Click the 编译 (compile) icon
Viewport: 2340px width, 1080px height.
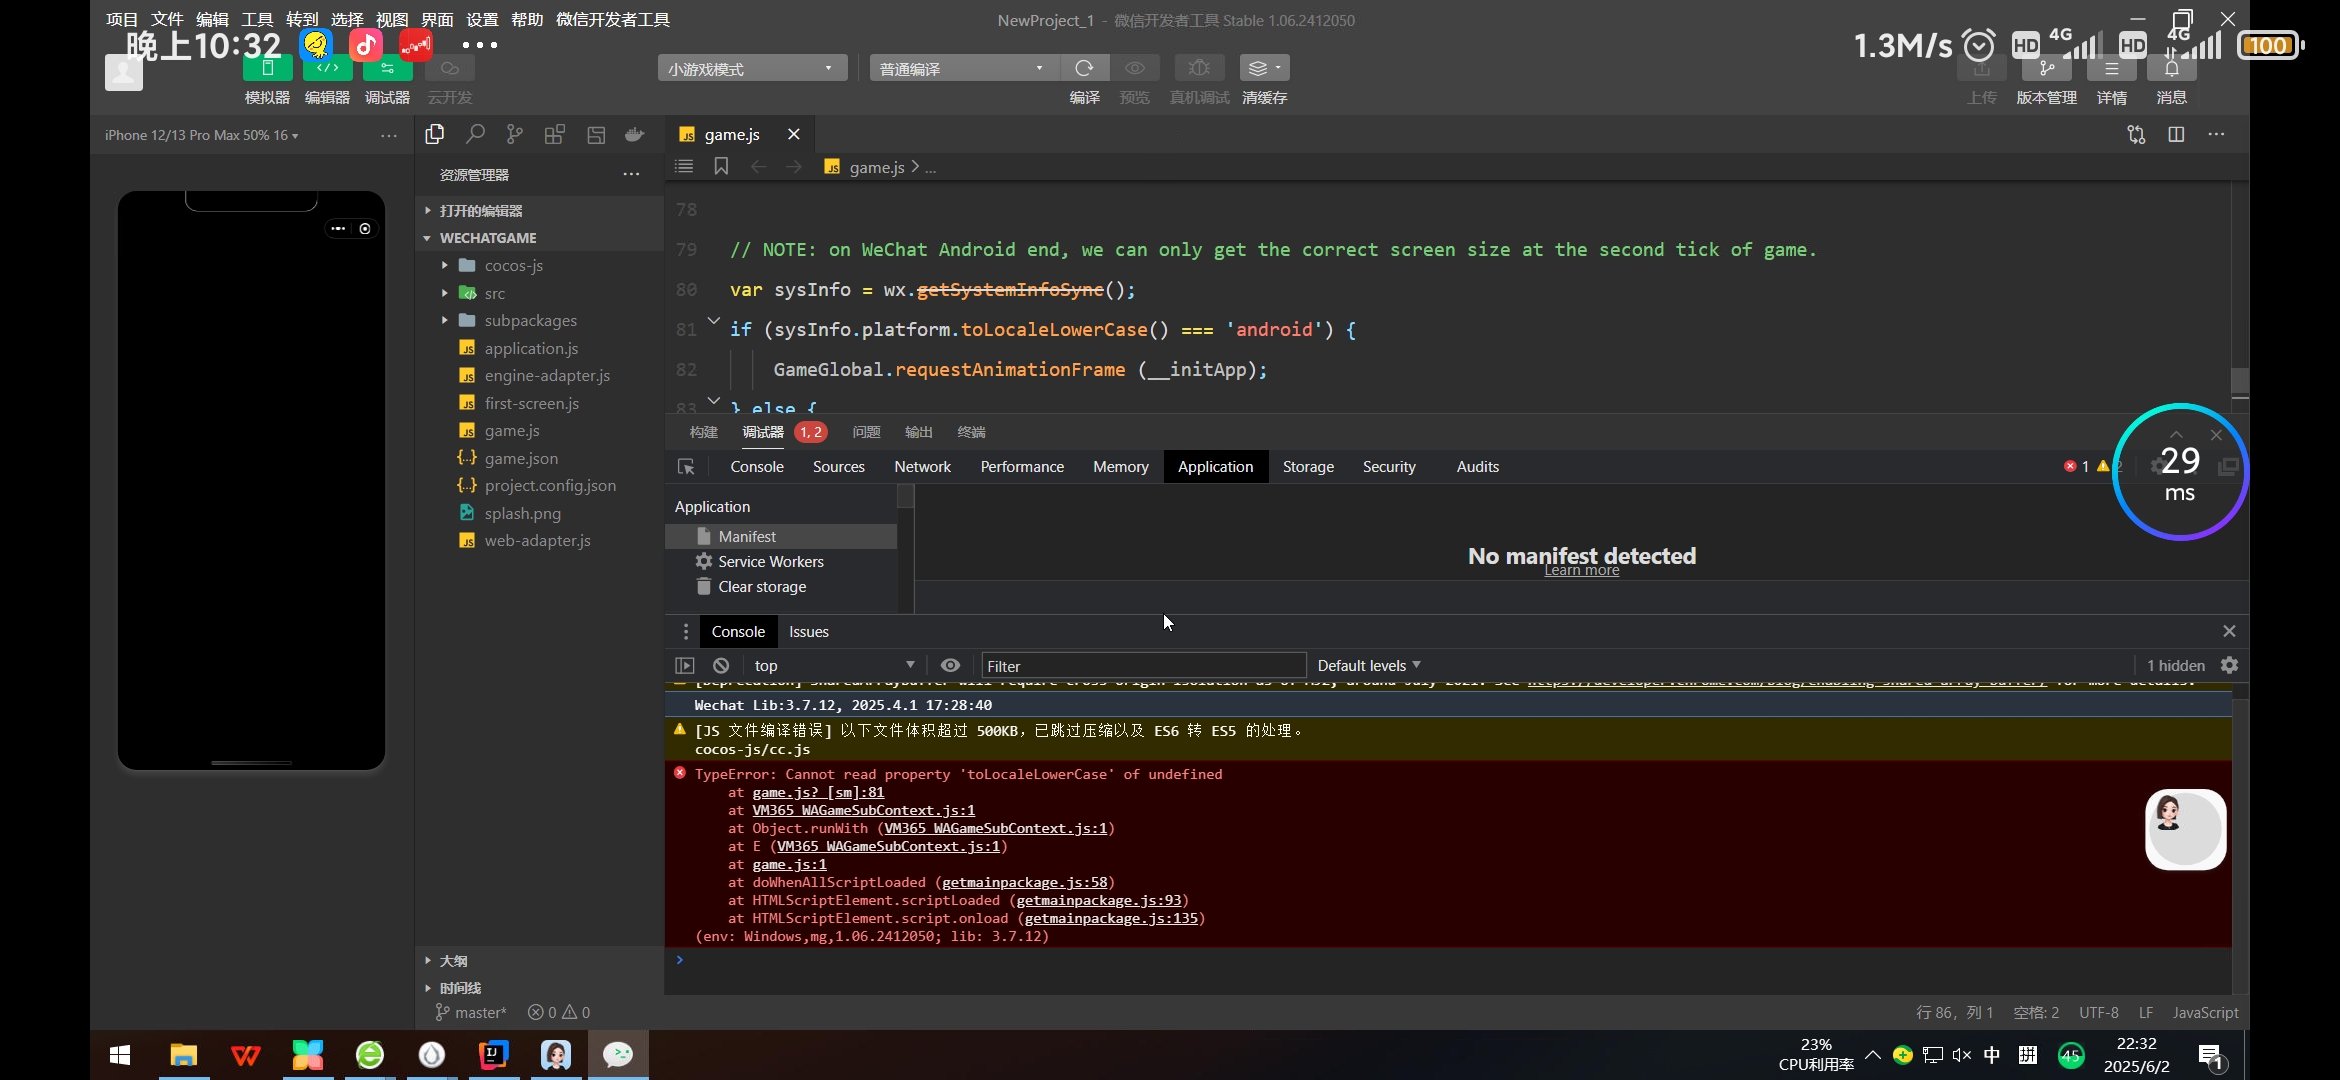(x=1084, y=67)
